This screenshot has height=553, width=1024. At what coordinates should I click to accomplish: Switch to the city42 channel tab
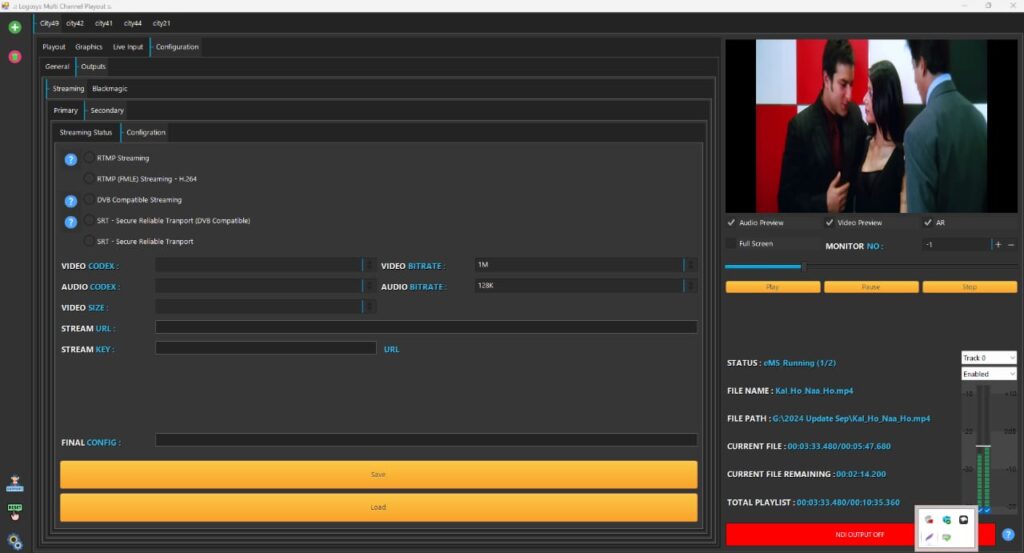(75, 24)
